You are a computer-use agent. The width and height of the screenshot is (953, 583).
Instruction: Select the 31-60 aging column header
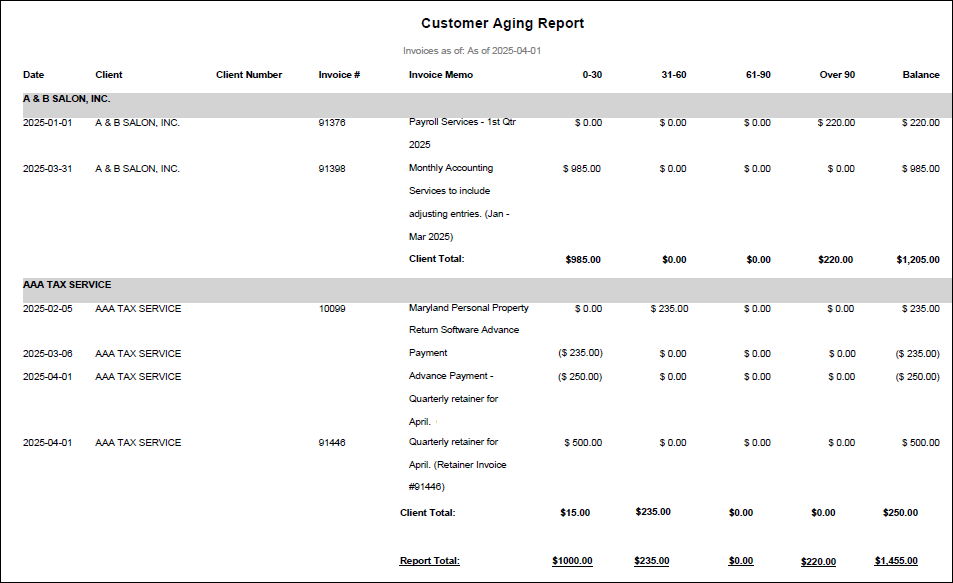(672, 75)
